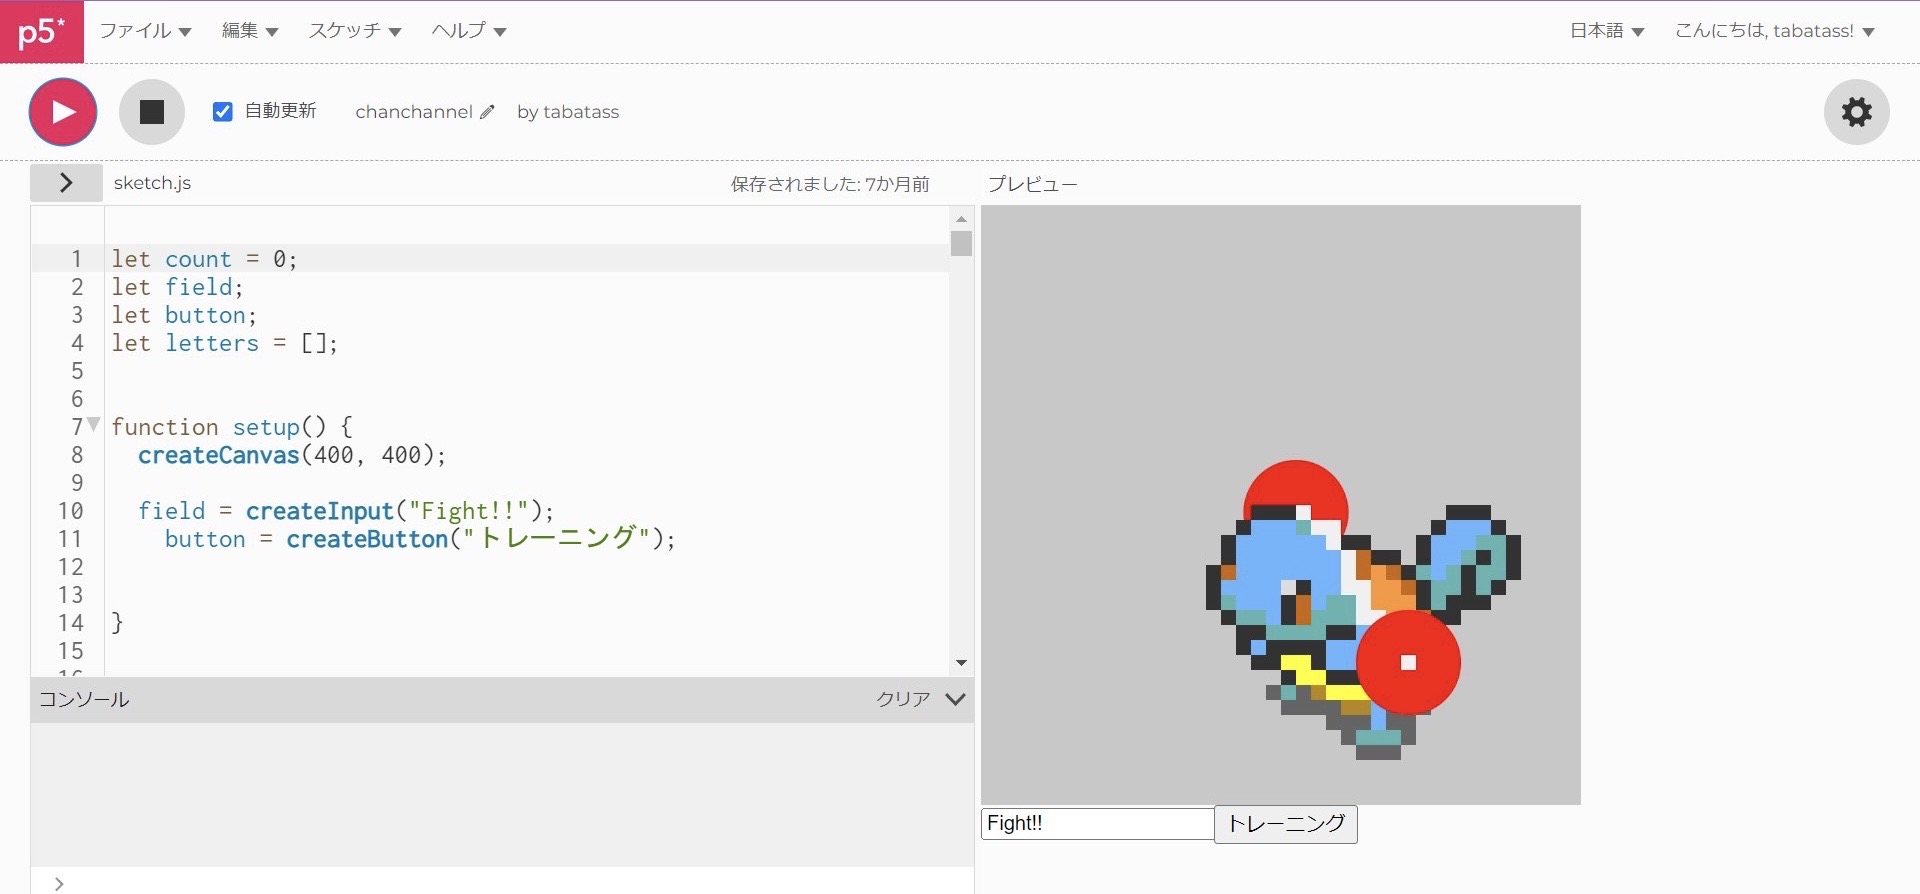Click the createButton("トレーニング") line
This screenshot has height=894, width=1920.
pyautogui.click(x=420, y=539)
